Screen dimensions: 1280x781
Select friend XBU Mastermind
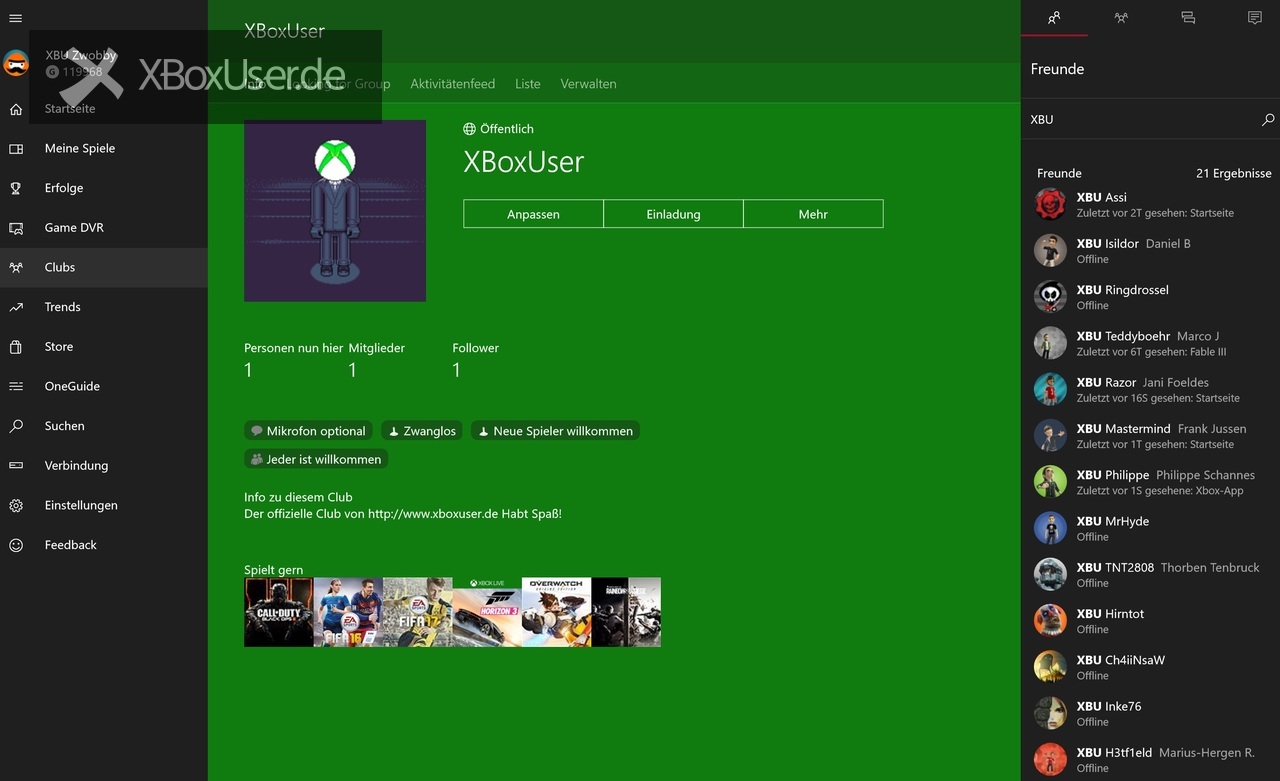[1150, 435]
